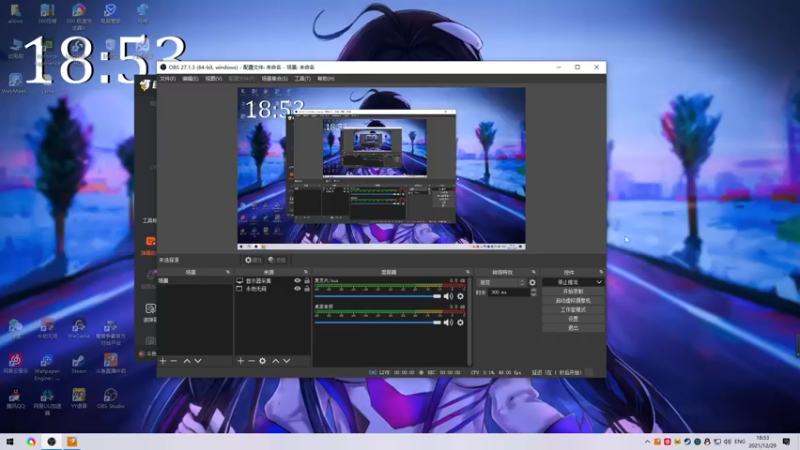This screenshot has width=800, height=450.
Task: Expand the arrow beside 停止推流
Action: 598,282
